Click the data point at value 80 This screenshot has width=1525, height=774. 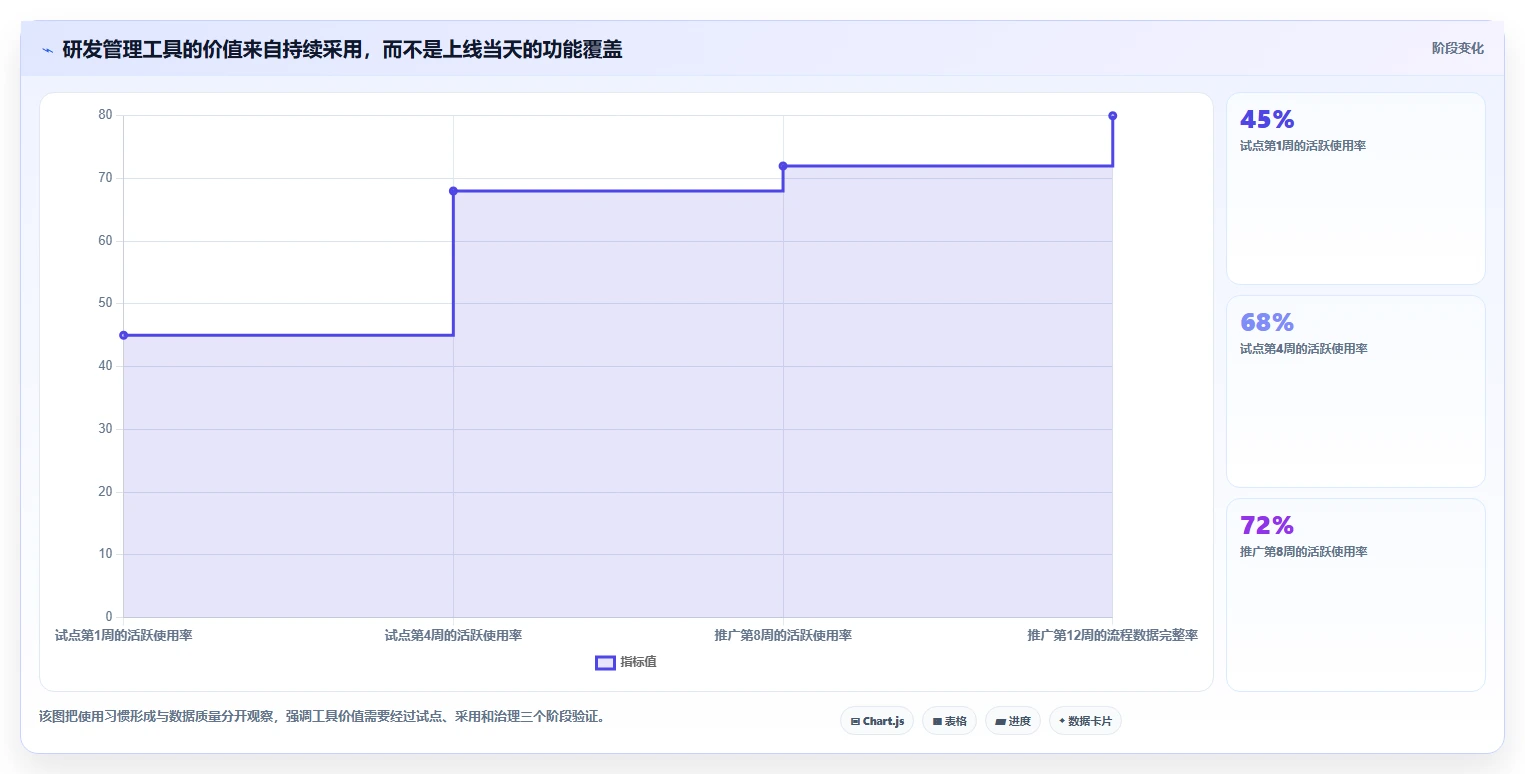(x=1112, y=116)
